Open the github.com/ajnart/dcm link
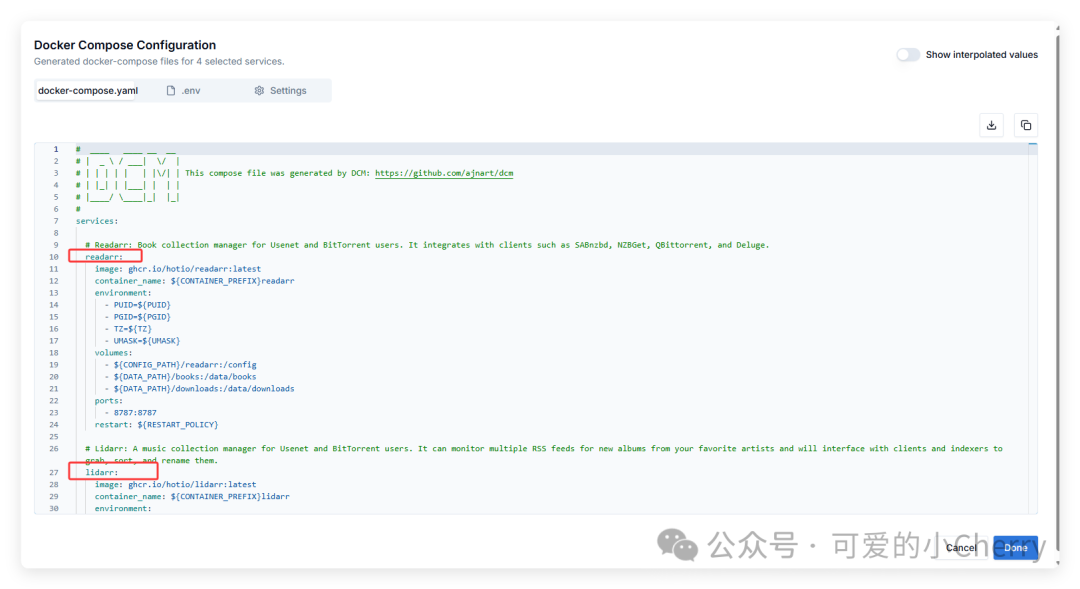The image size is (1080, 589). point(444,173)
